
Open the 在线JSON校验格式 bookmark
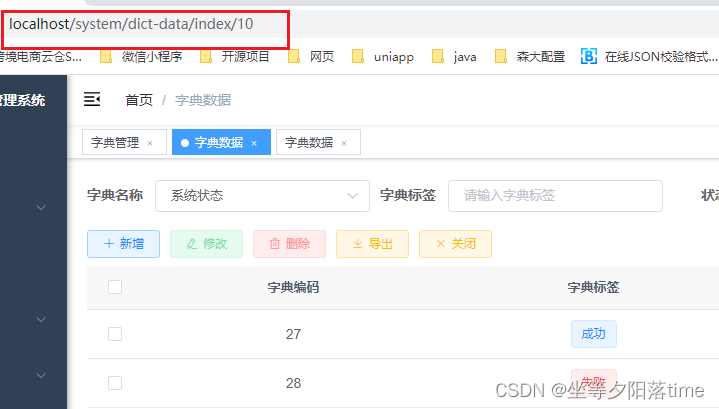[x=649, y=56]
